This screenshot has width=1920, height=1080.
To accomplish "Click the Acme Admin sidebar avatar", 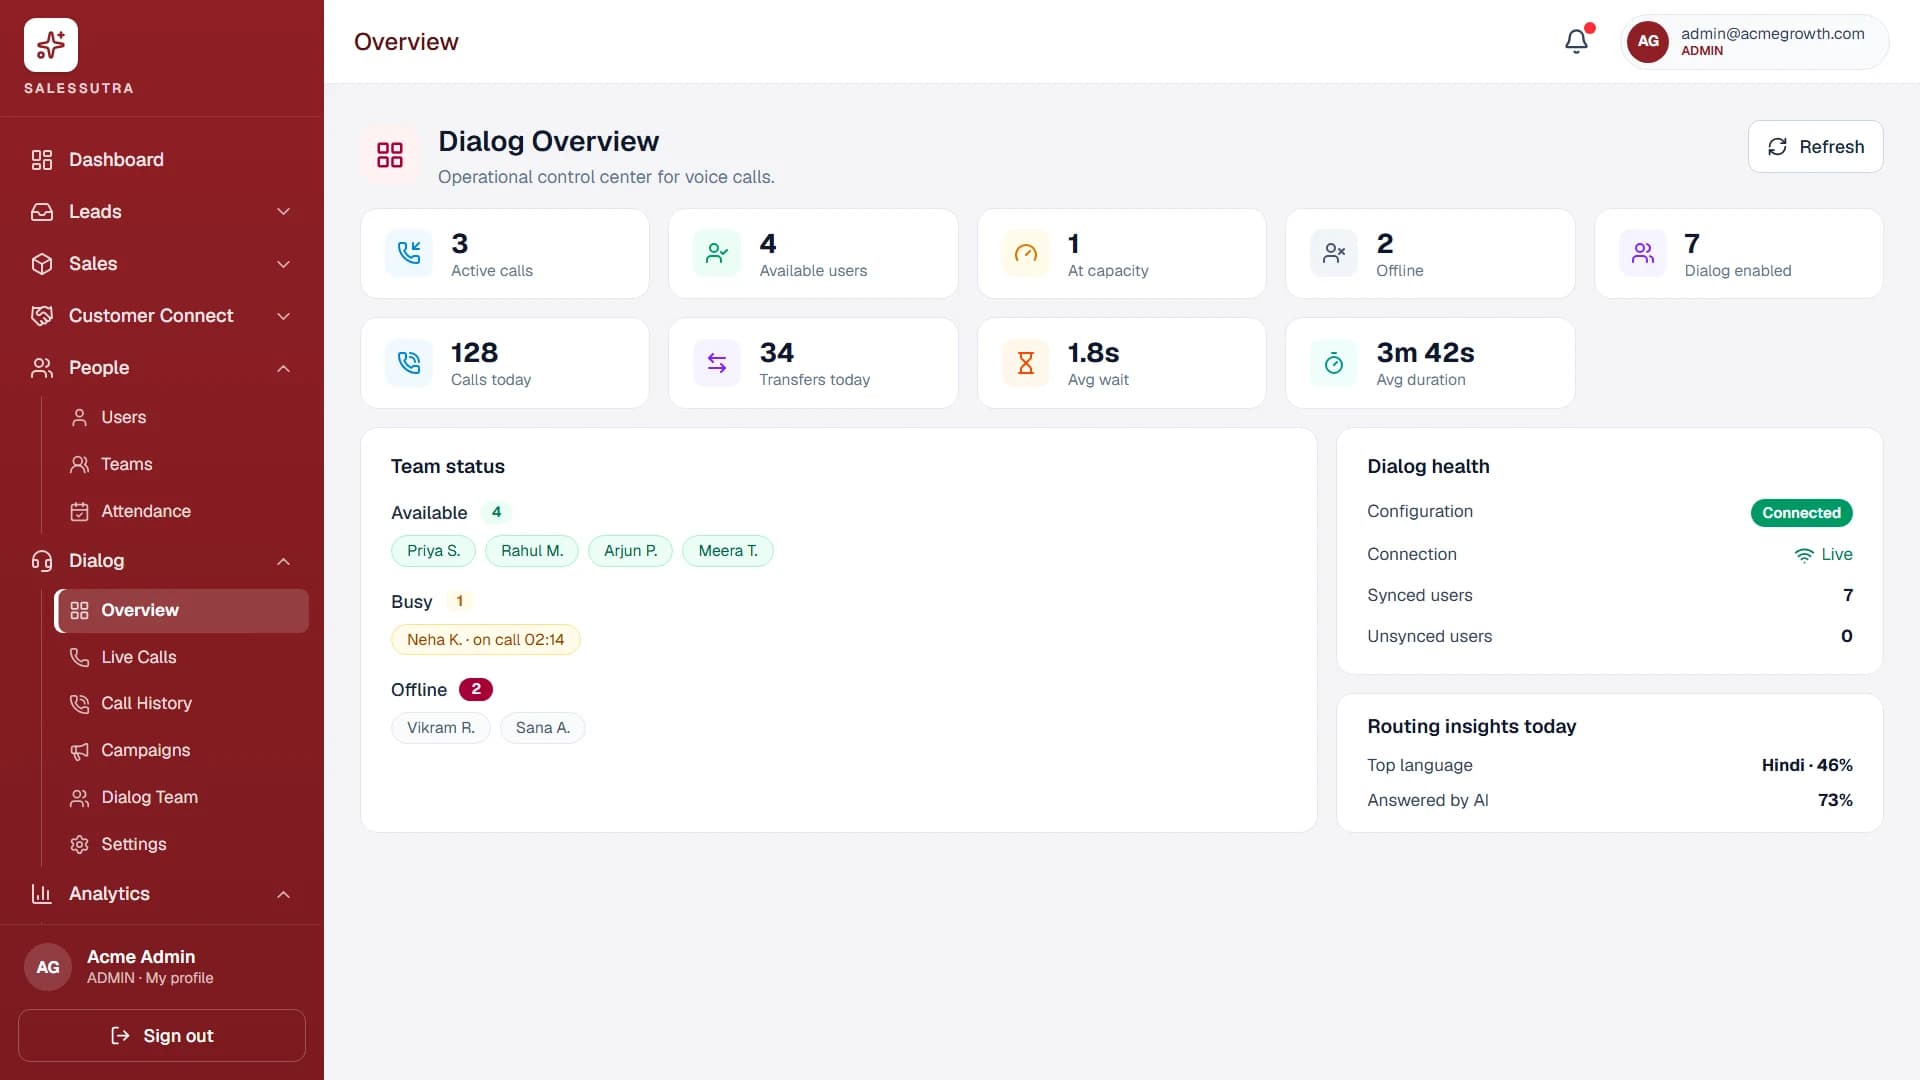I will pyautogui.click(x=48, y=967).
